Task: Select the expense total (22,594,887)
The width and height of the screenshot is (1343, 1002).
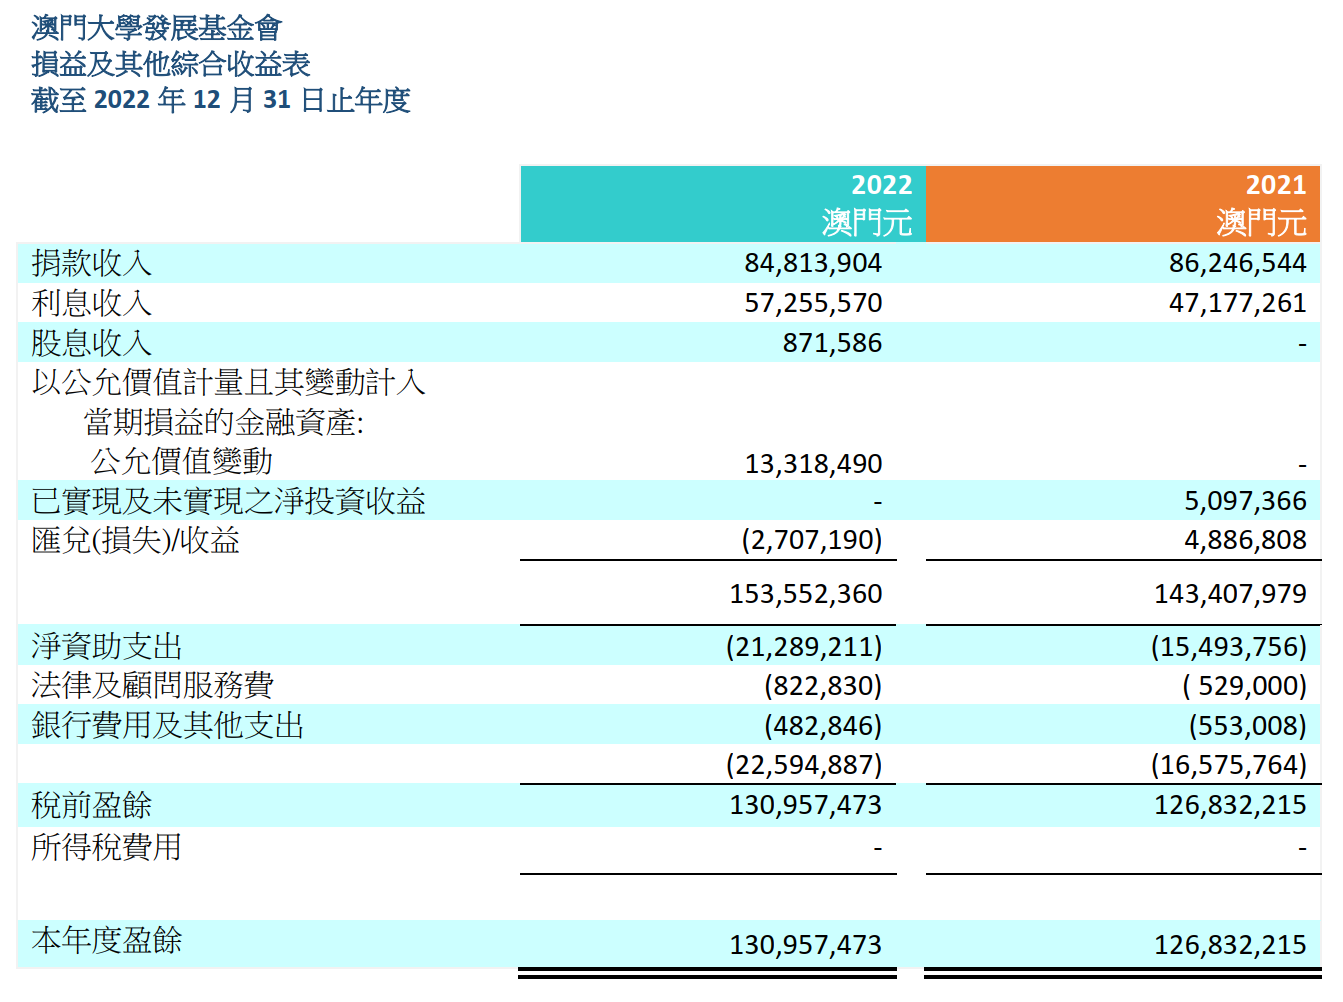Action: coord(804,765)
